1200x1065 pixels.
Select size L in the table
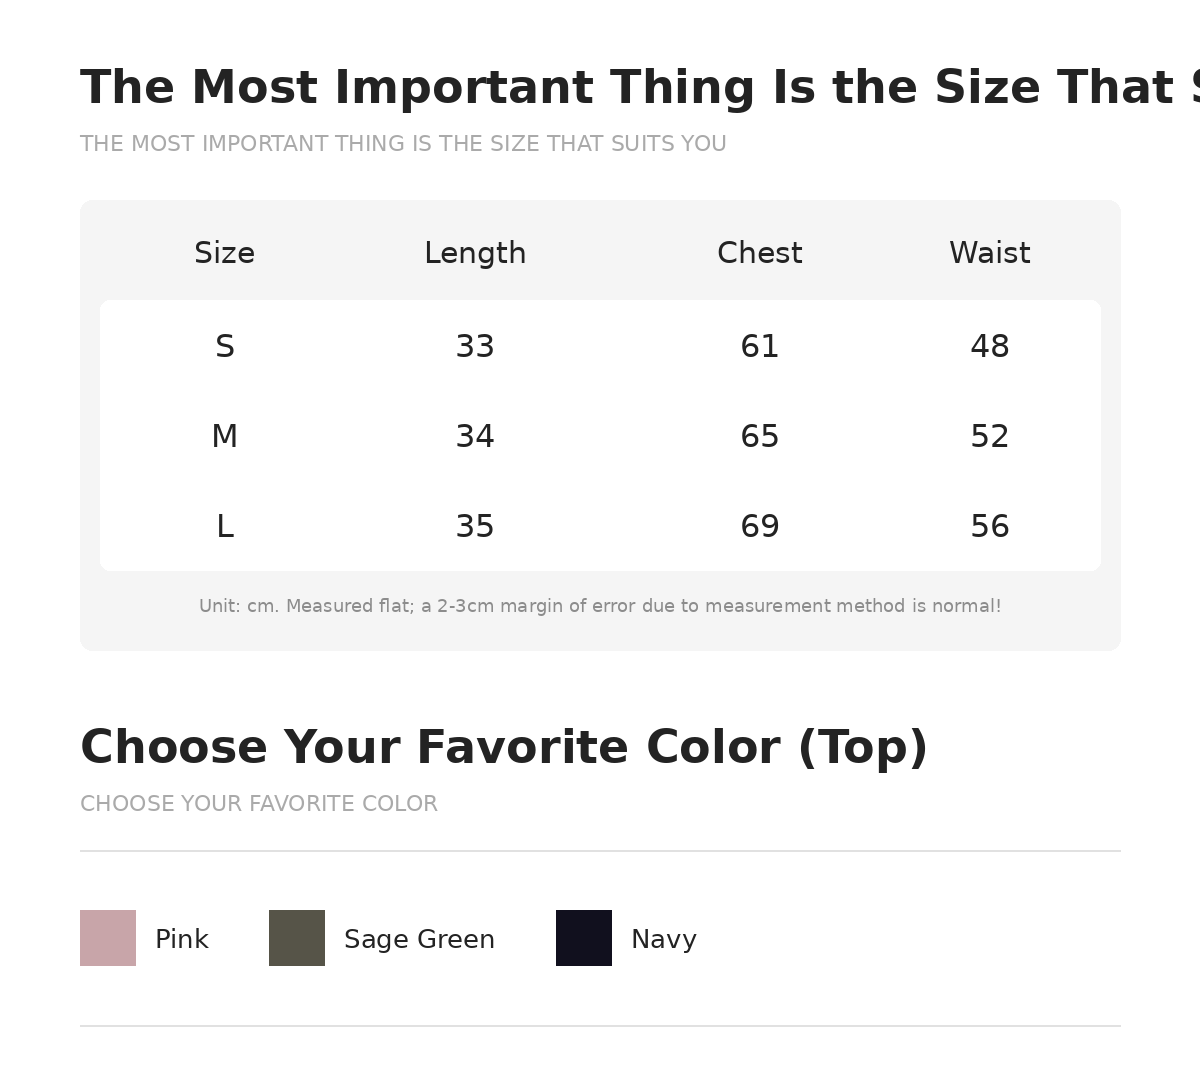pyautogui.click(x=225, y=527)
